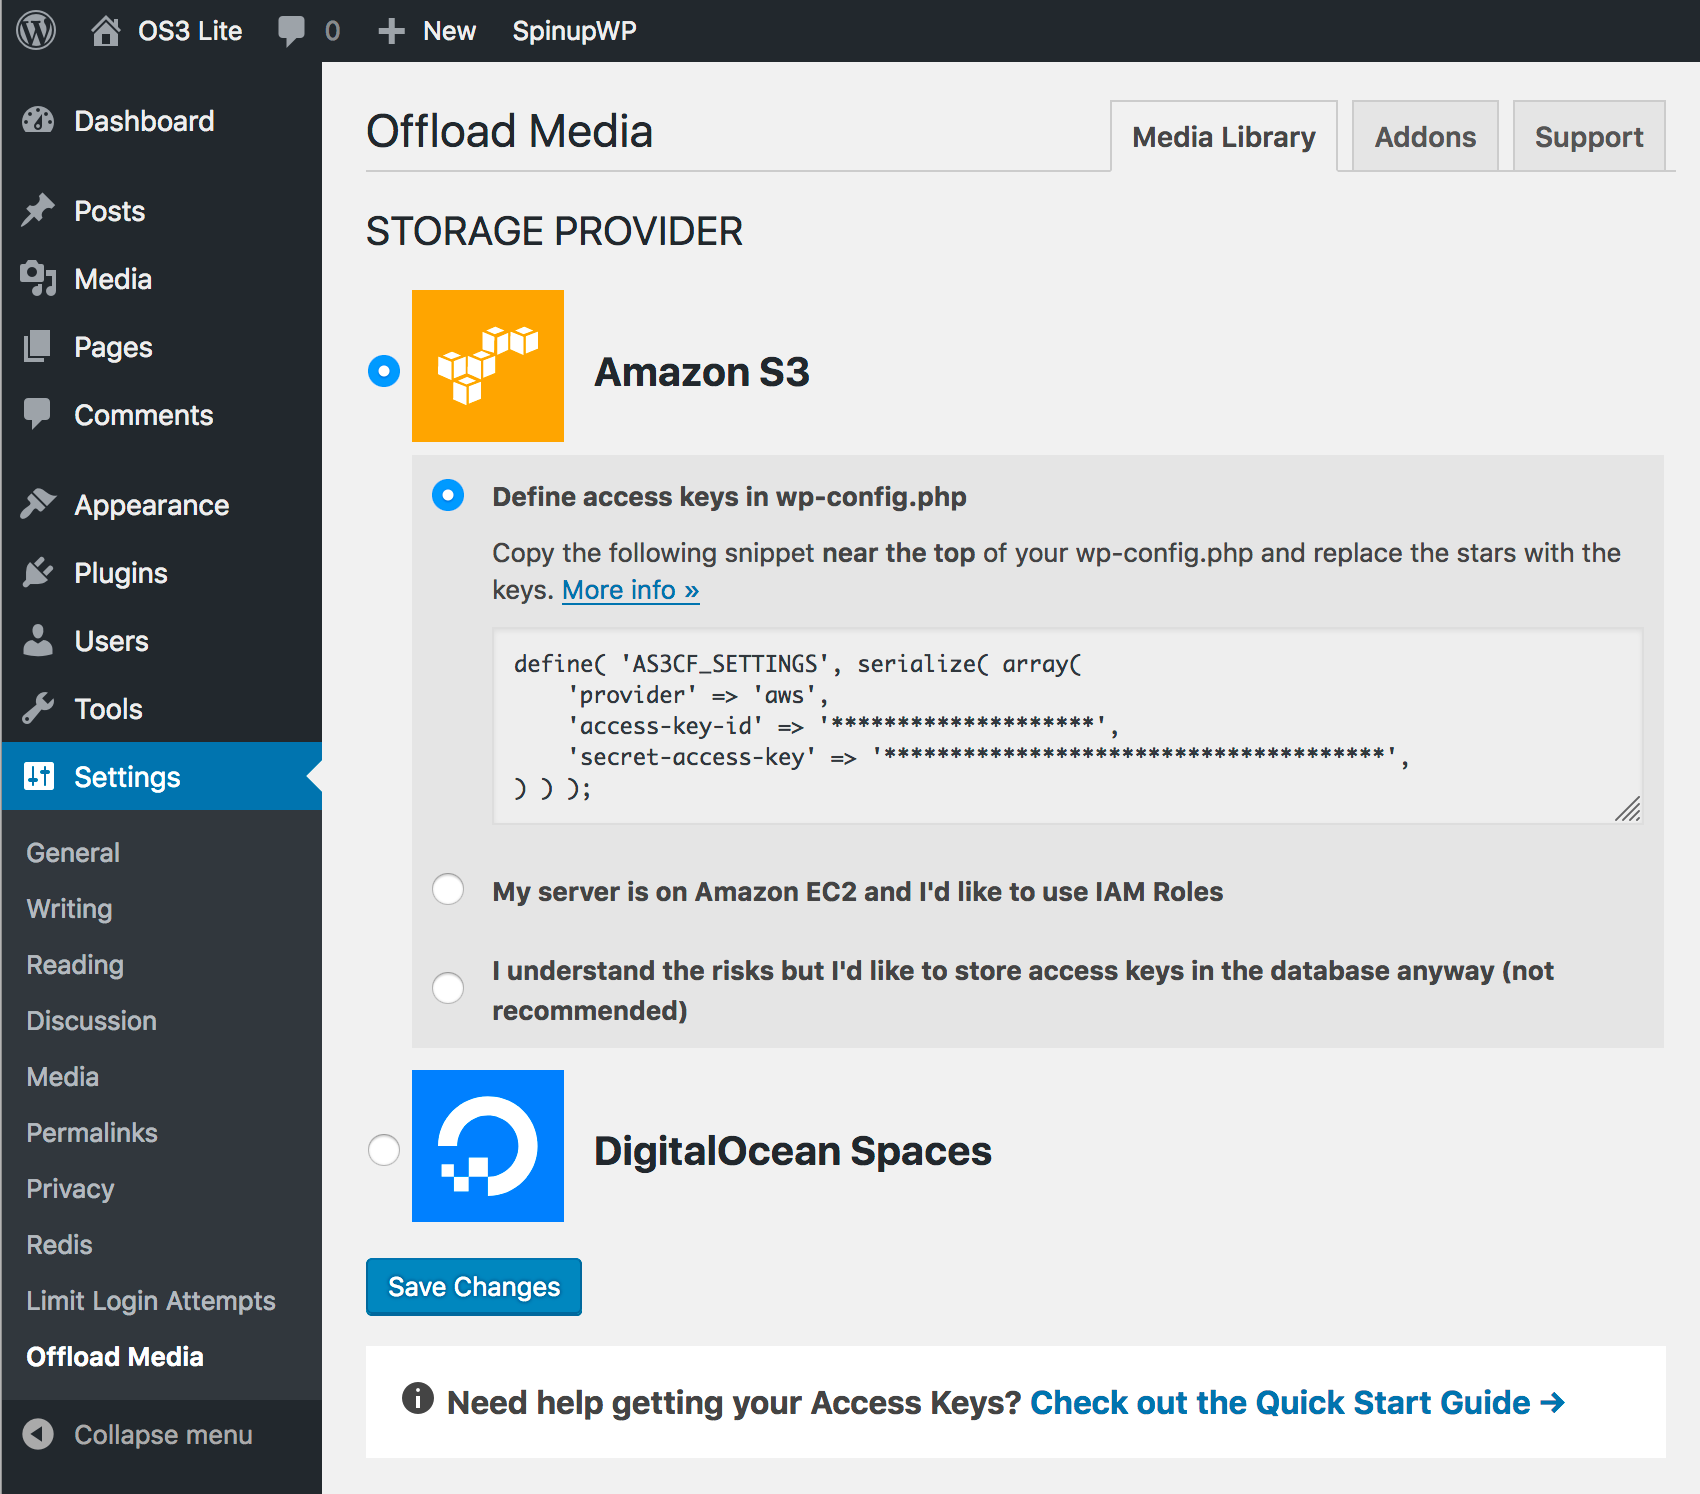Select the Amazon S3 provider radio button

pos(384,371)
